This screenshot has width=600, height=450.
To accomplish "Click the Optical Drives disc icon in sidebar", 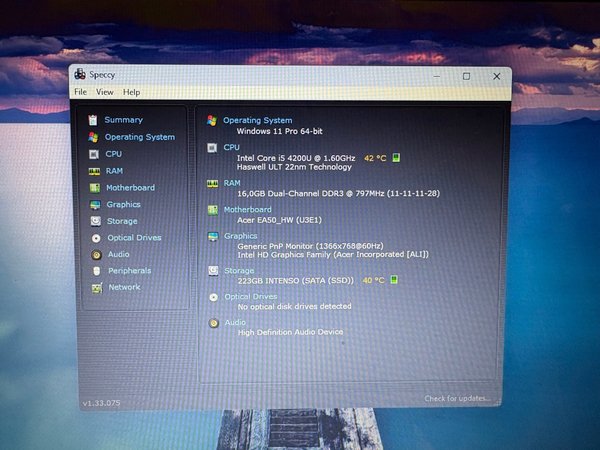I will click(96, 238).
